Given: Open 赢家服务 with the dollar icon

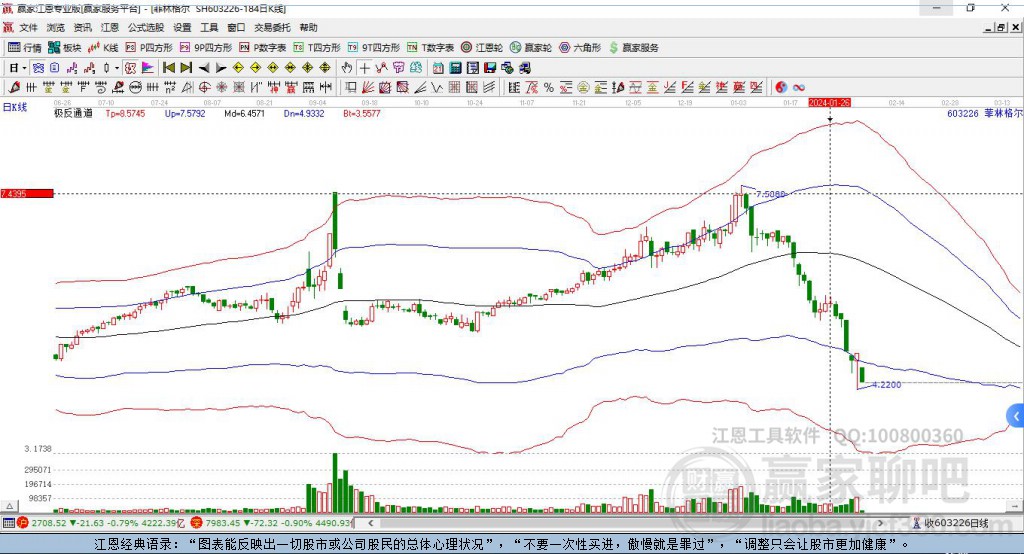Looking at the screenshot, I should coord(634,48).
